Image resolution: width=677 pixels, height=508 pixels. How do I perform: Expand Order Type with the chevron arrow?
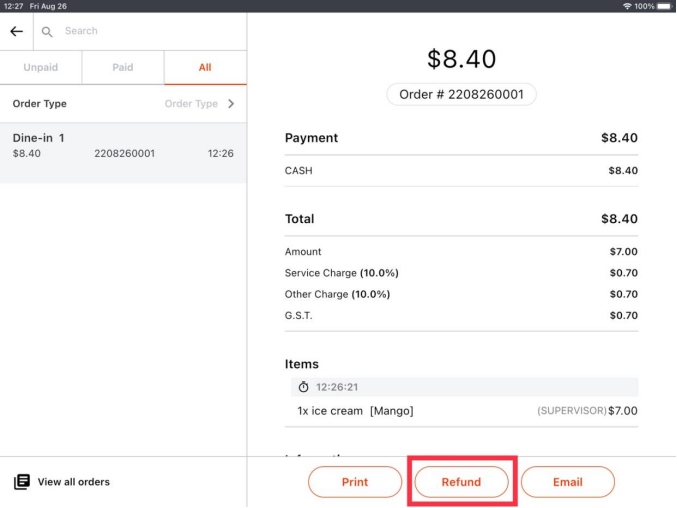[231, 104]
